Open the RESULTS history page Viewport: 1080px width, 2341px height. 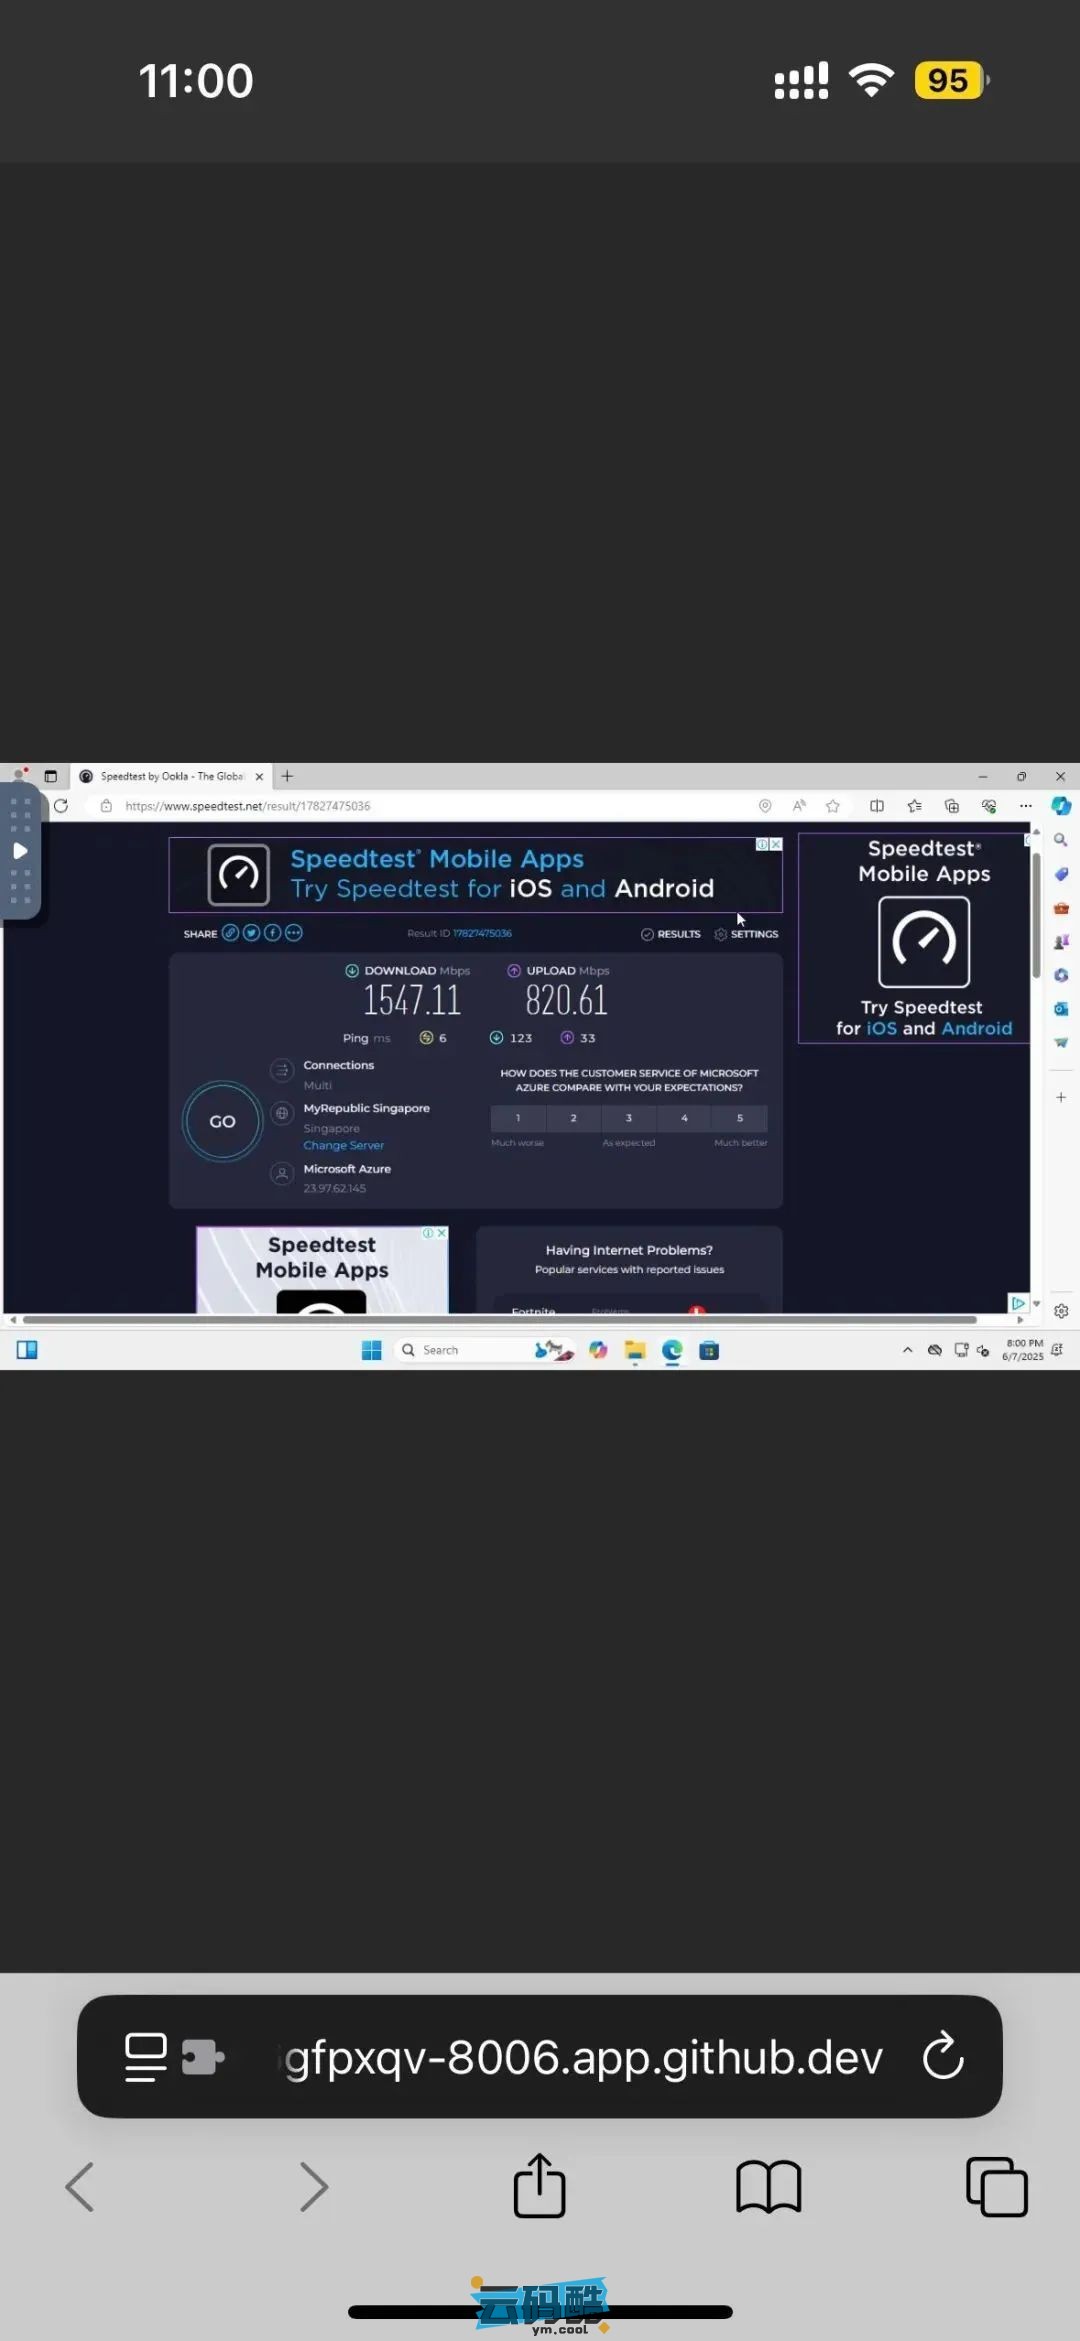pyautogui.click(x=671, y=934)
